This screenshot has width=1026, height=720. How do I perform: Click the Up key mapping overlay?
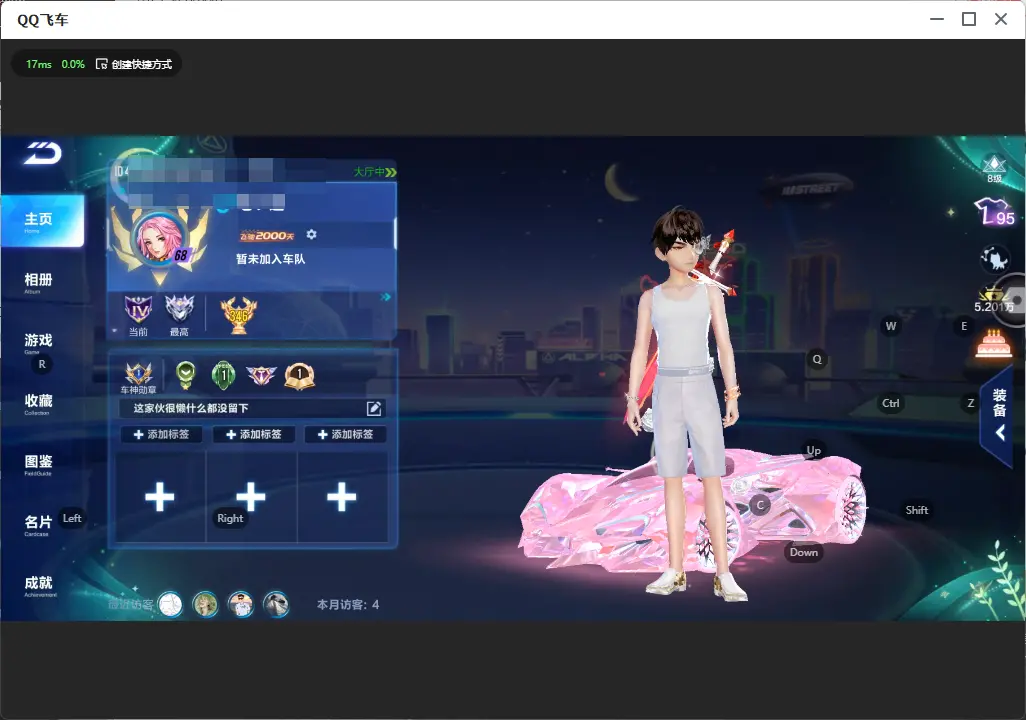(x=813, y=450)
